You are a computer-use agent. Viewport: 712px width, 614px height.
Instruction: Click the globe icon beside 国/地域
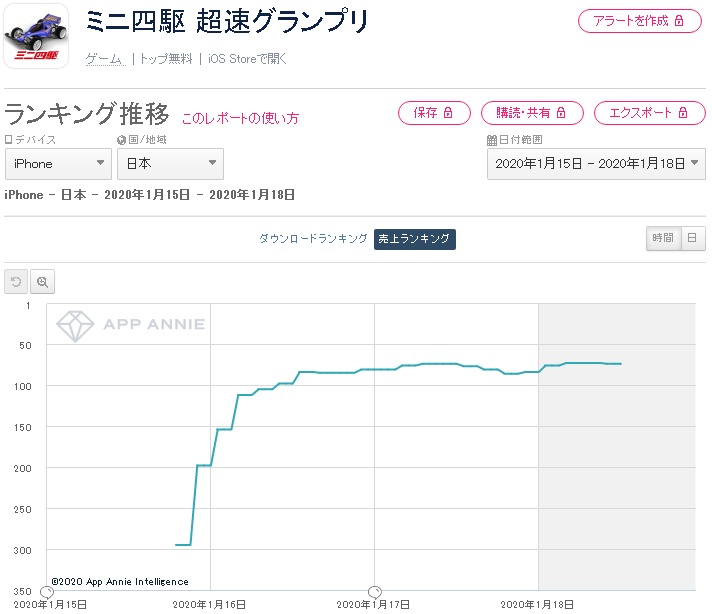coord(121,140)
